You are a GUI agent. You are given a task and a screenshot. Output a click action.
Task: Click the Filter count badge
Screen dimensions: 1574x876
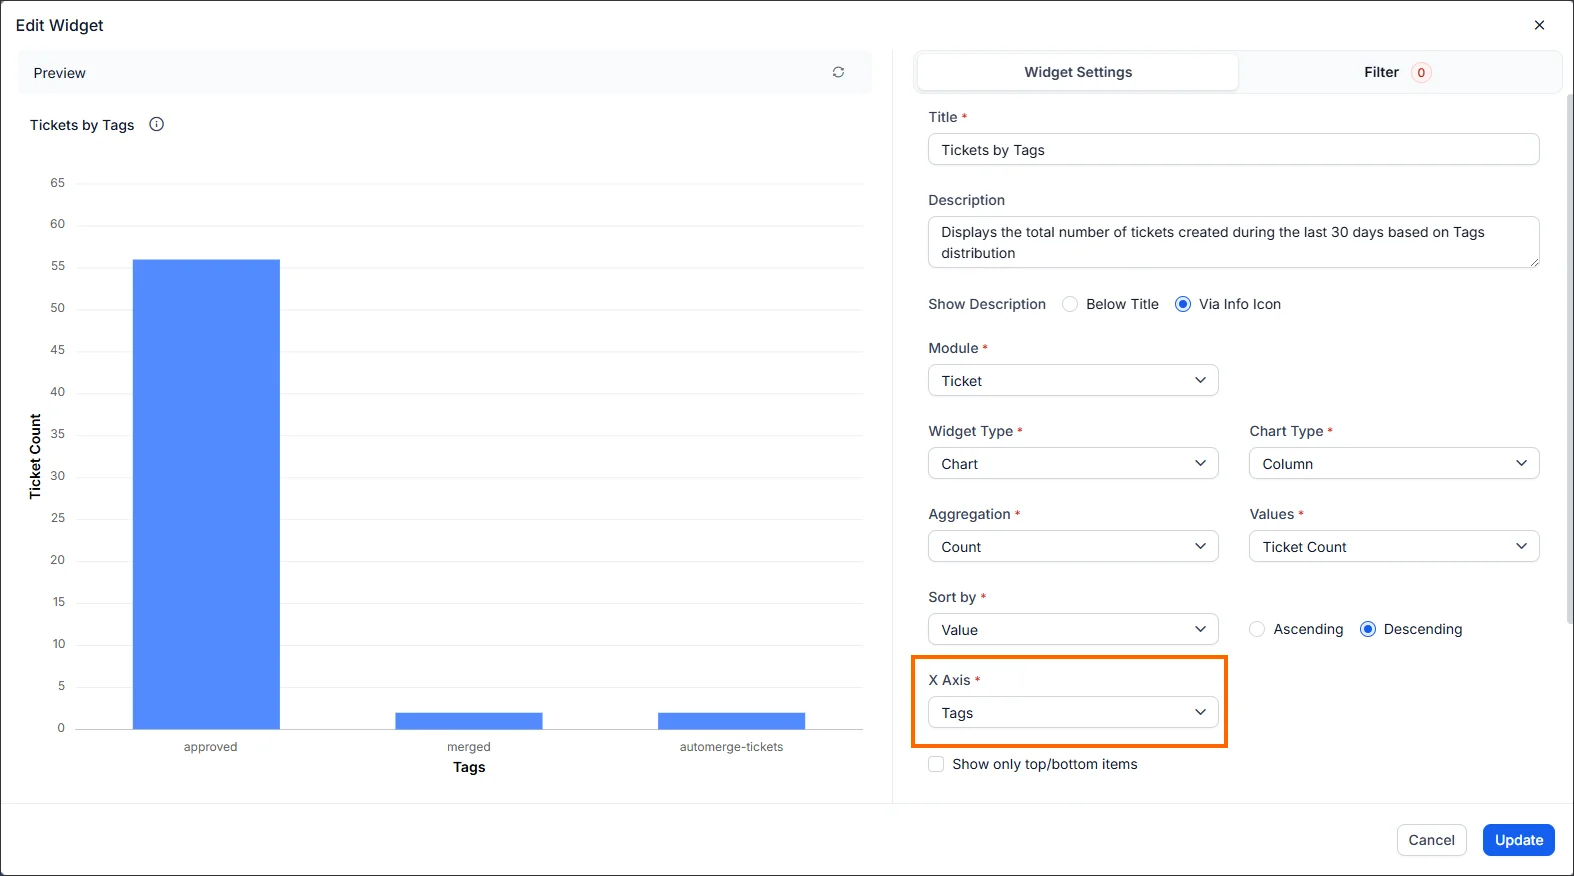click(x=1421, y=72)
